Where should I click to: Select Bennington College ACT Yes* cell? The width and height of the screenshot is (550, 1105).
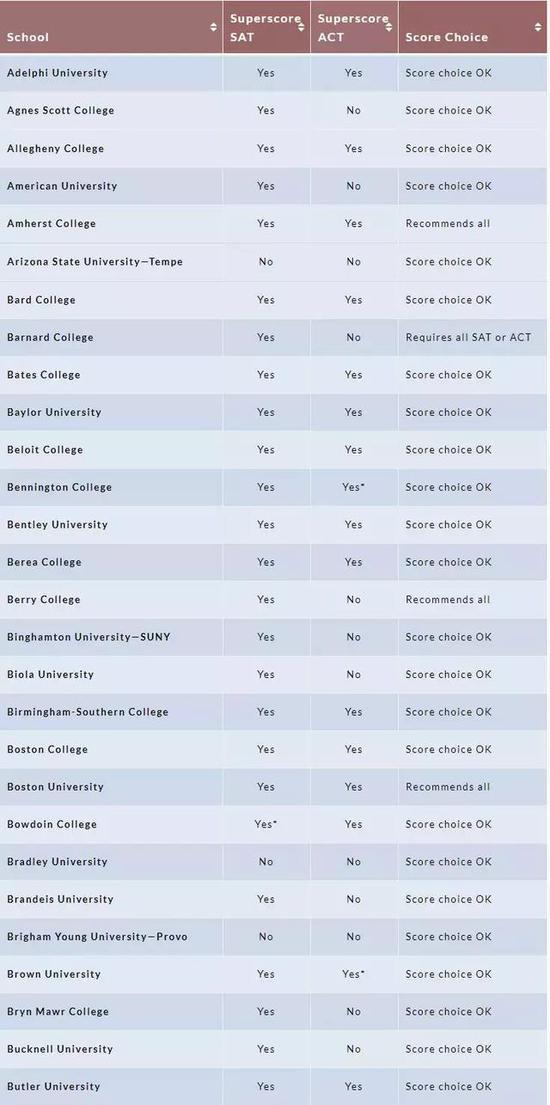tap(353, 487)
